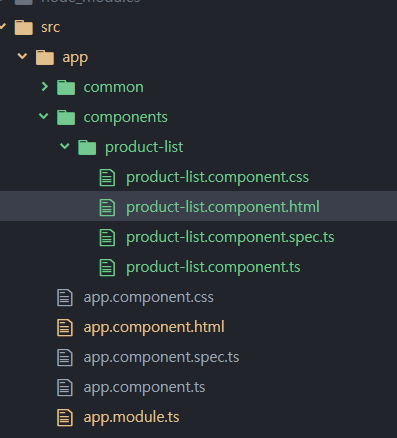Viewport: 397px width, 438px height.
Task: Select the common folder label
Action: click(114, 87)
